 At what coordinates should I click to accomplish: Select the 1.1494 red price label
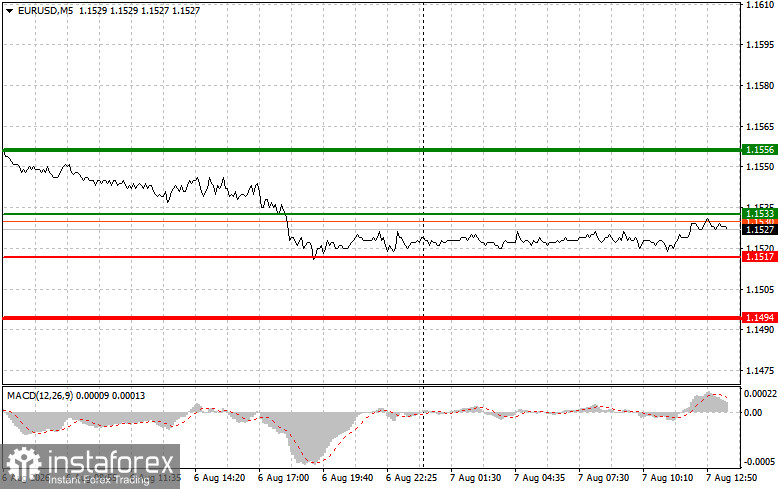760,318
